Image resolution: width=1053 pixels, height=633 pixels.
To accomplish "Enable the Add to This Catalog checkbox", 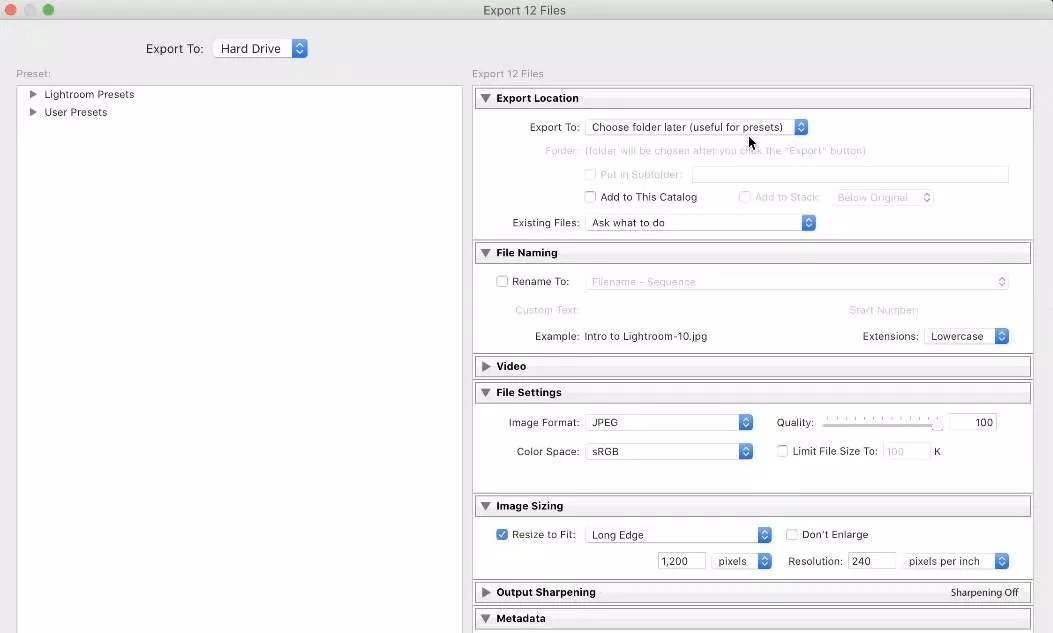I will point(590,197).
